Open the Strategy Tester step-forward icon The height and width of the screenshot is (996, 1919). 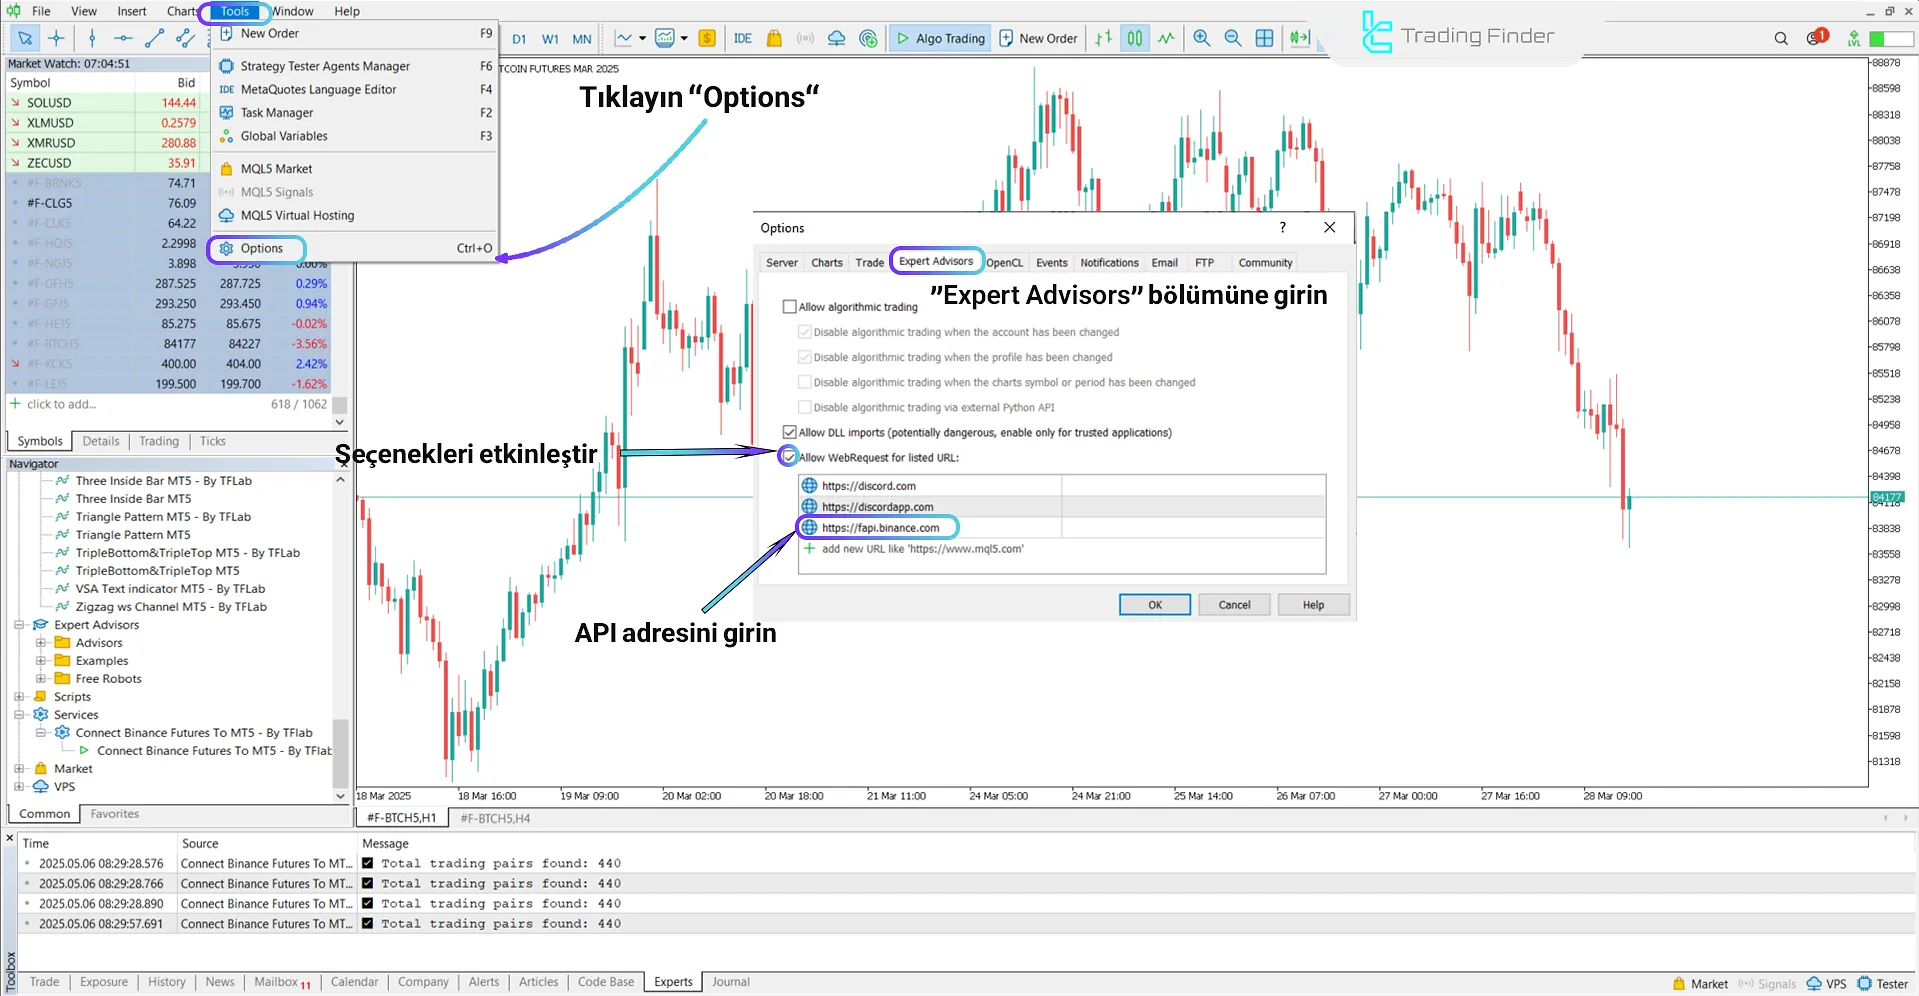tap(1300, 38)
